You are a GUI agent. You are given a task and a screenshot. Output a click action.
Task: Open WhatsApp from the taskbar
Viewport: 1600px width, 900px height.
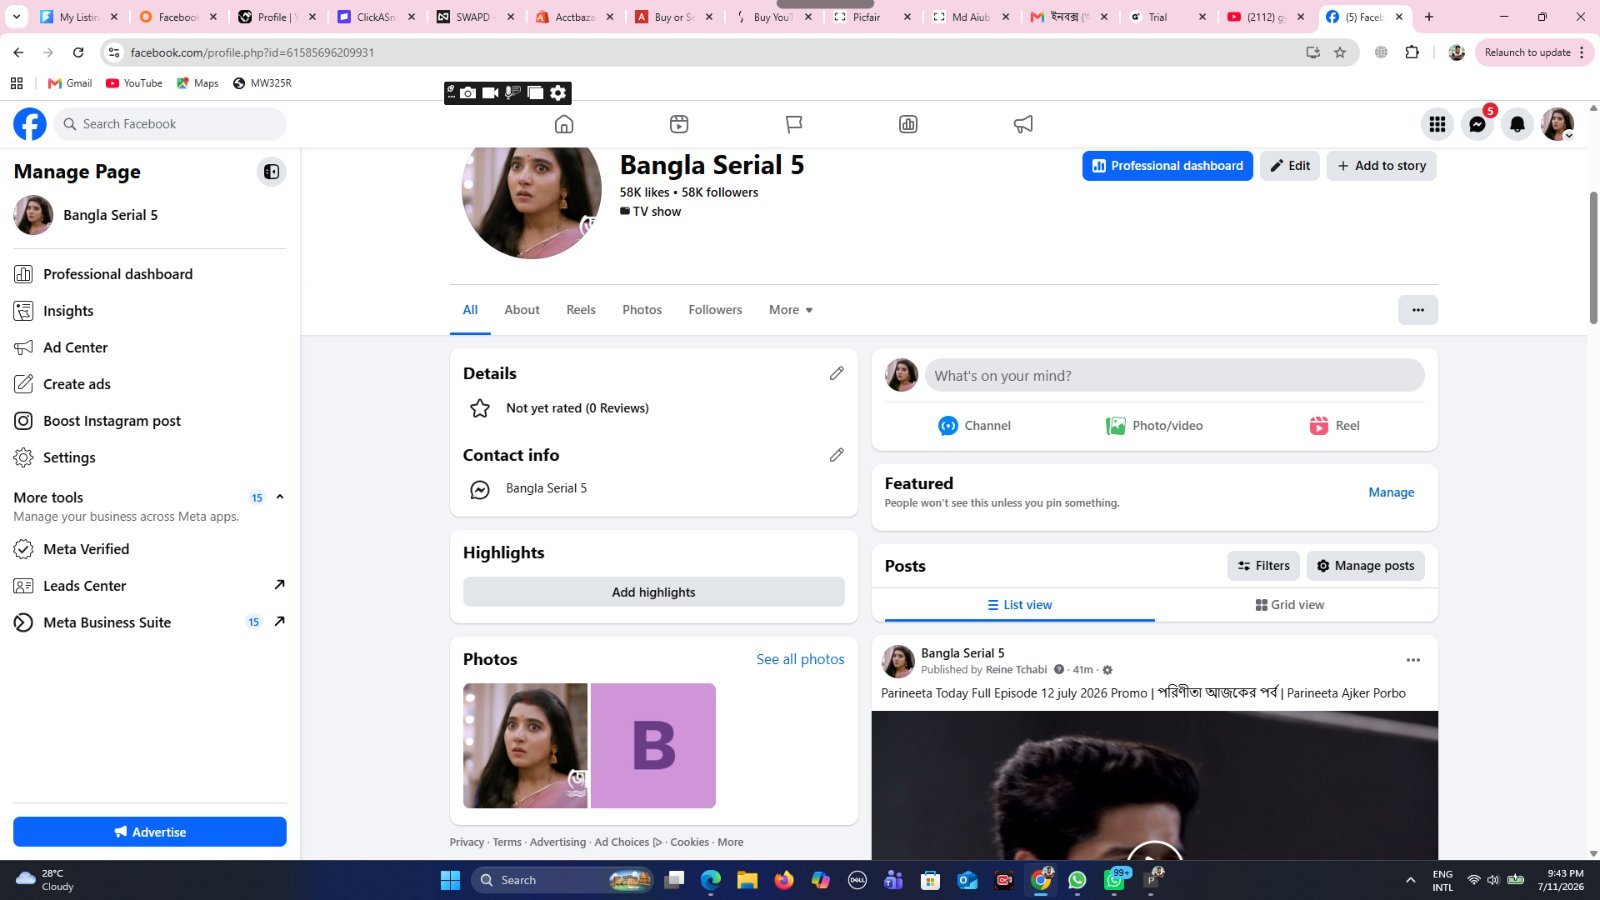coord(1077,880)
